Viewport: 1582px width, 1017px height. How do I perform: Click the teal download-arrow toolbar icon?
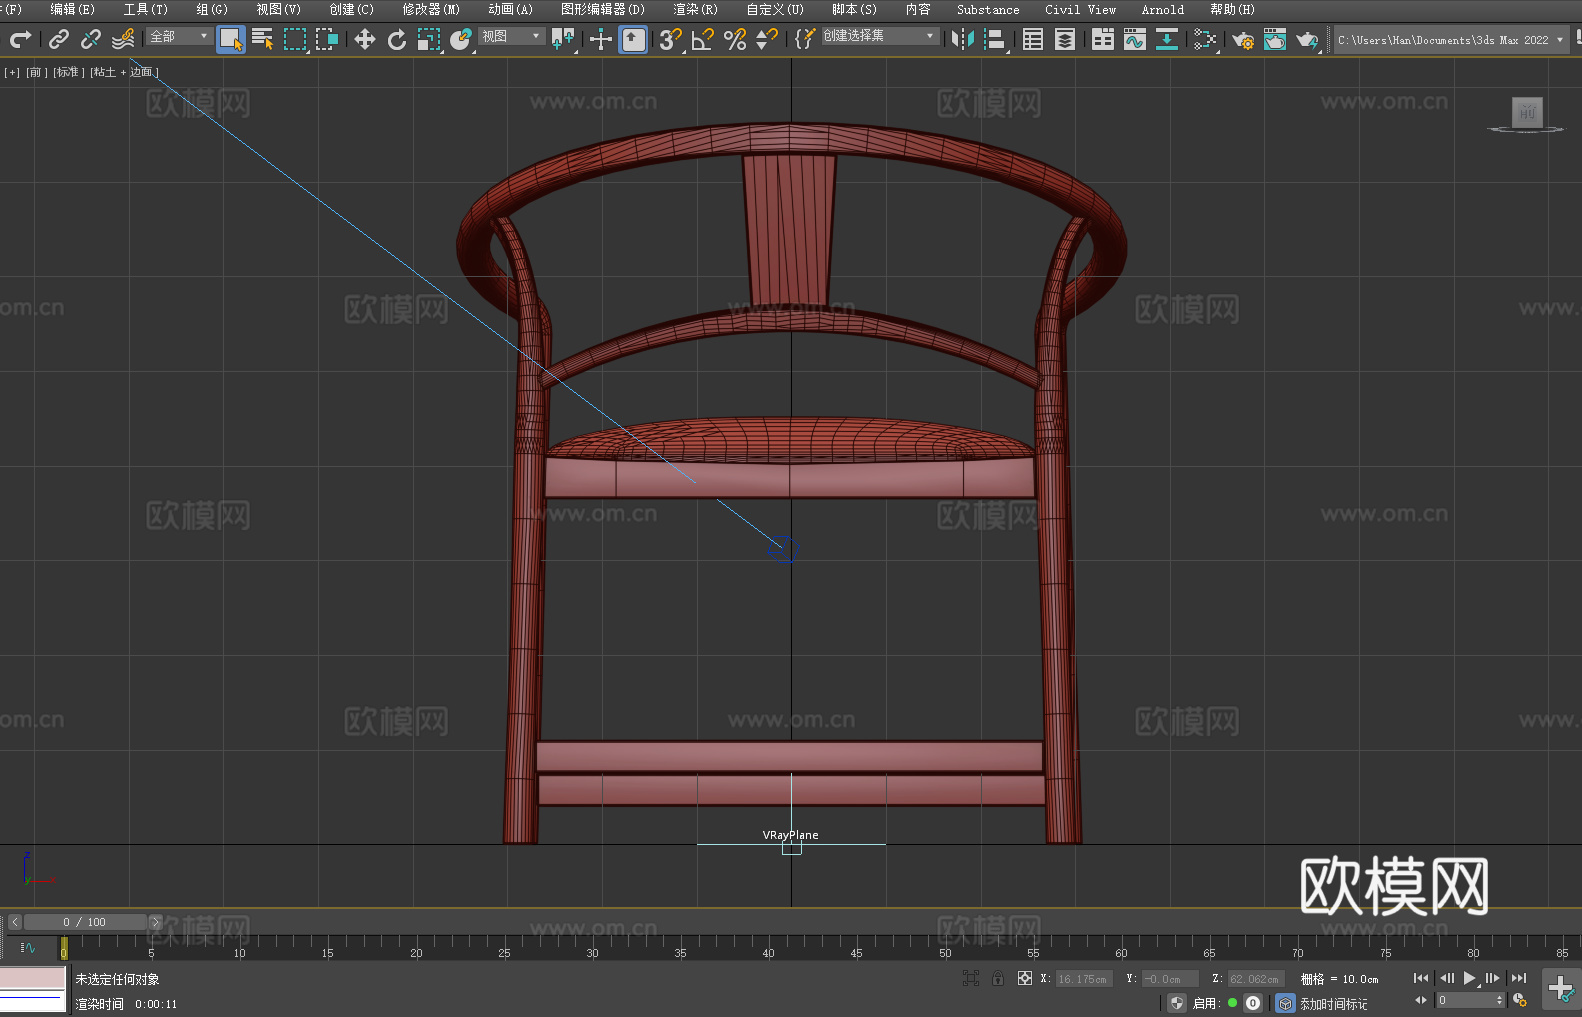(1167, 40)
